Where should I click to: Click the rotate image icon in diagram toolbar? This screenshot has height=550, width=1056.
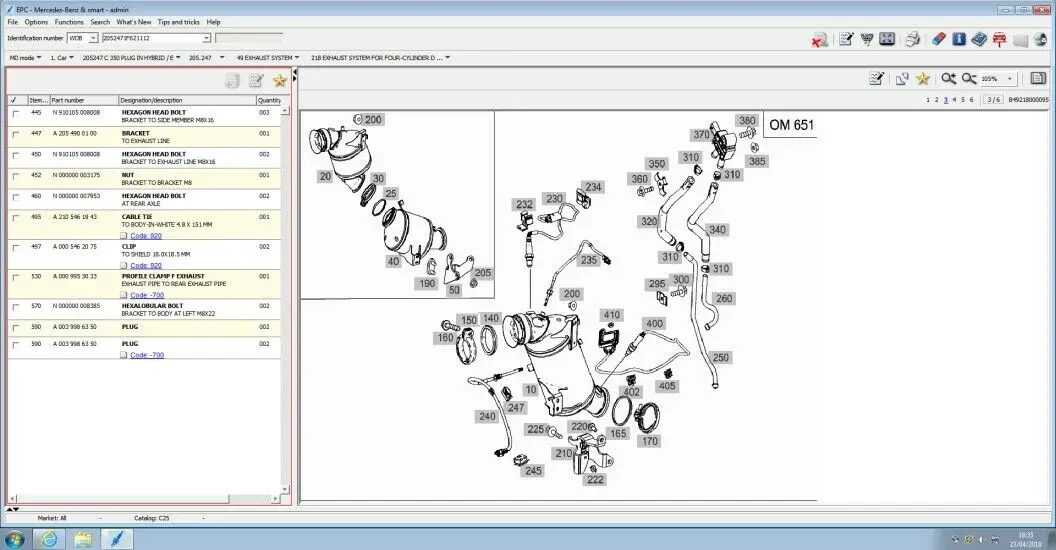point(902,79)
